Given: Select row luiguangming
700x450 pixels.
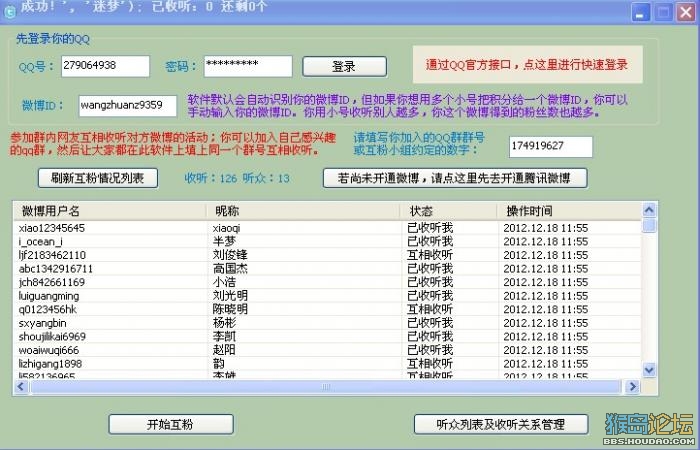Looking at the screenshot, I should [x=327, y=296].
